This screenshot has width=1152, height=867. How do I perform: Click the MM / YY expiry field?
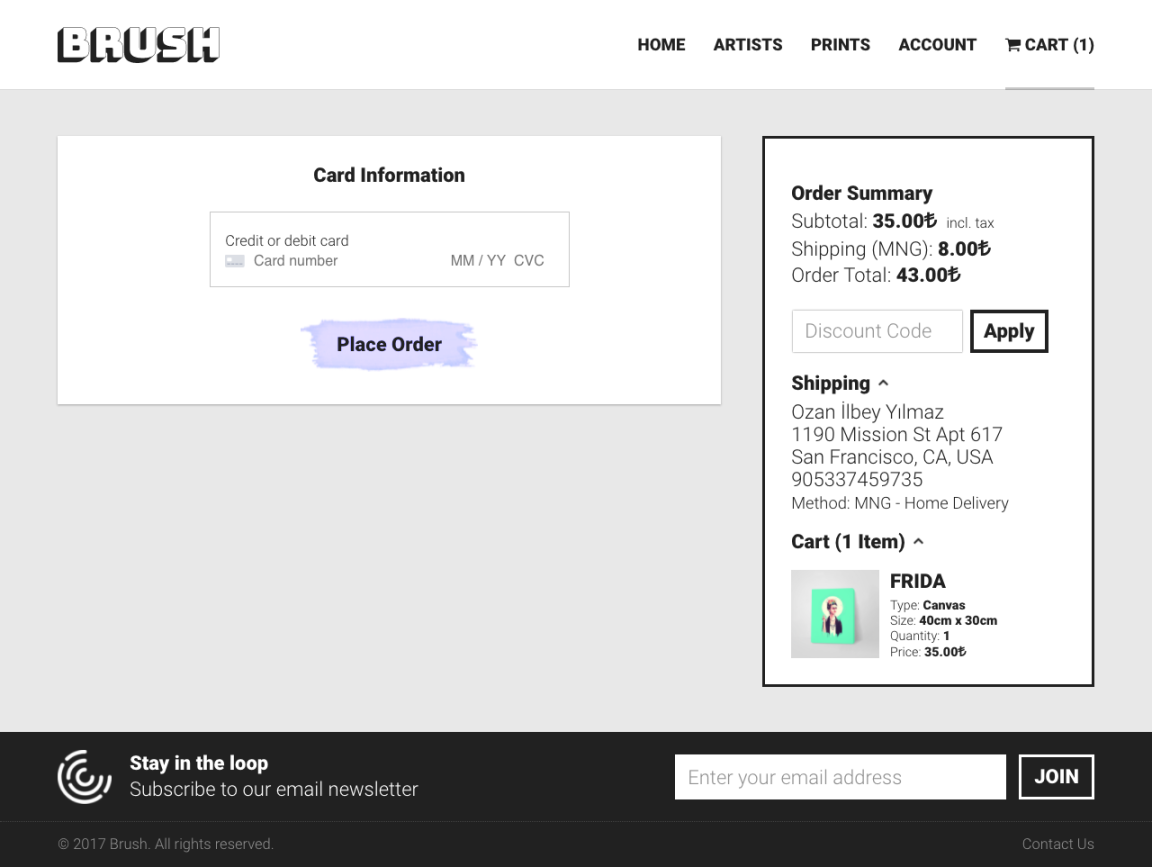pos(478,261)
